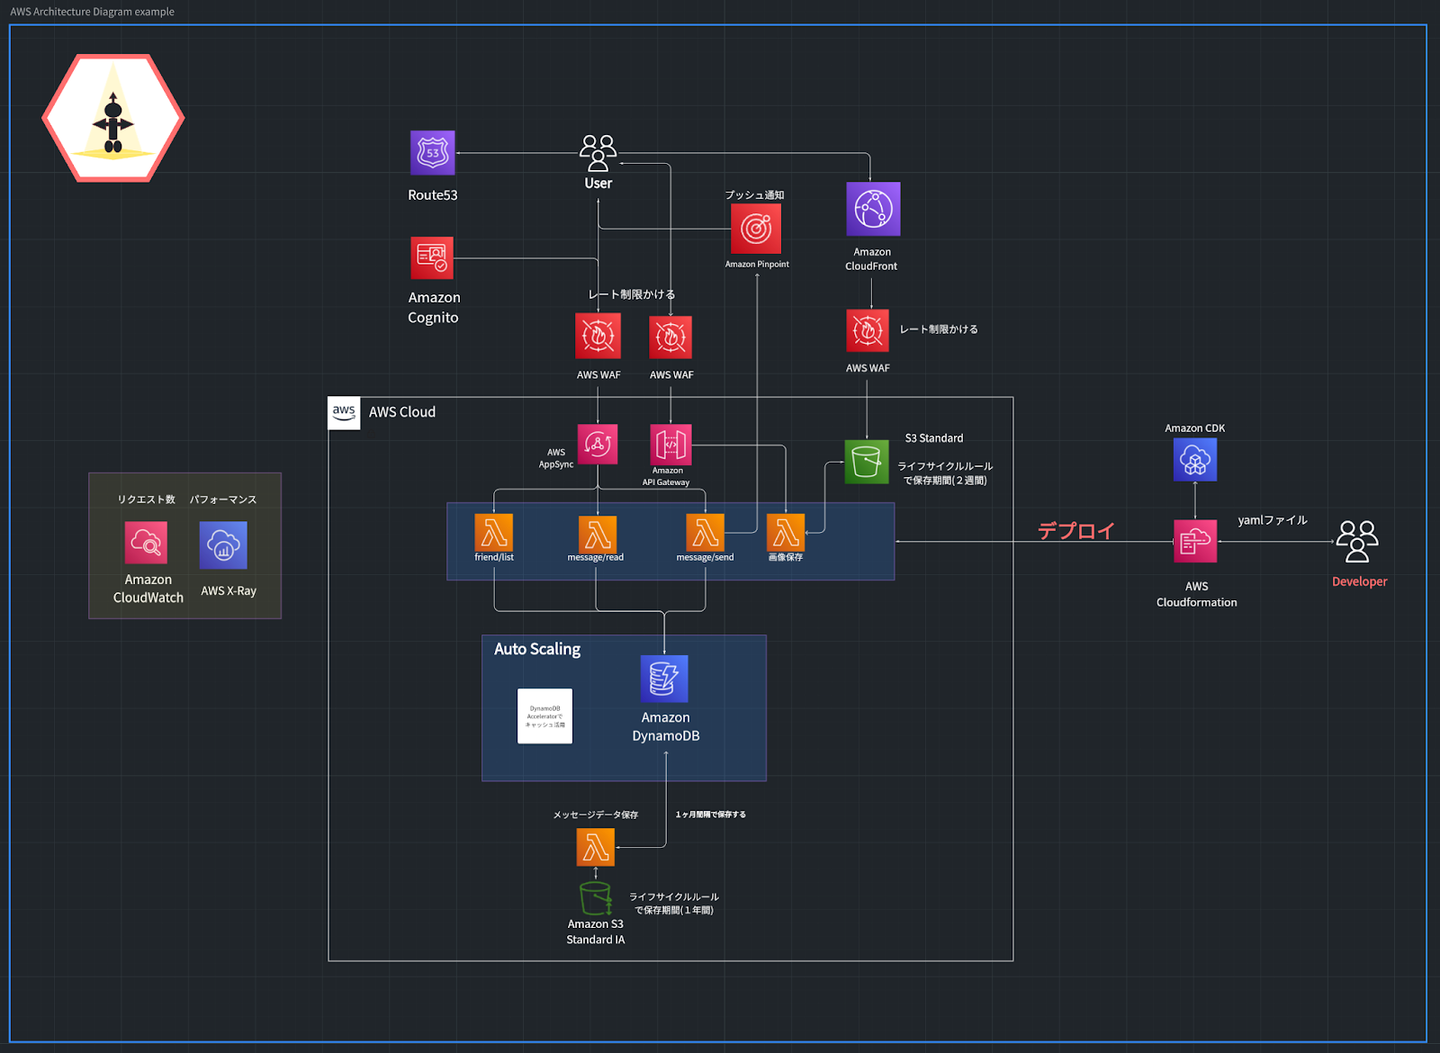Select the 'Amazon CDK' label
The width and height of the screenshot is (1440, 1053).
pyautogui.click(x=1195, y=428)
